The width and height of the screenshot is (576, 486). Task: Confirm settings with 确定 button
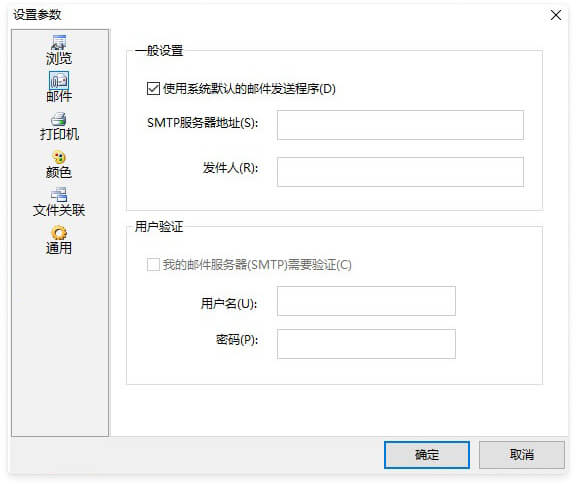tap(427, 455)
